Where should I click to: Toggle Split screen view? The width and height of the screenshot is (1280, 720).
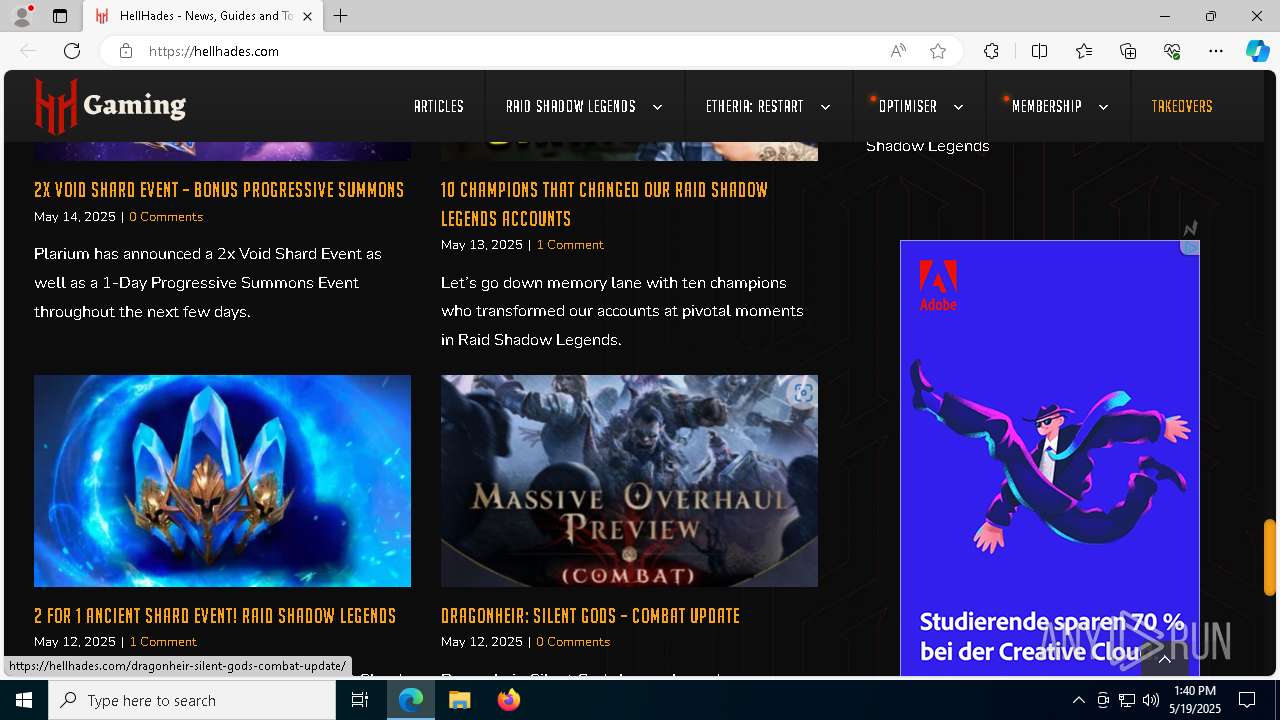tap(1039, 51)
